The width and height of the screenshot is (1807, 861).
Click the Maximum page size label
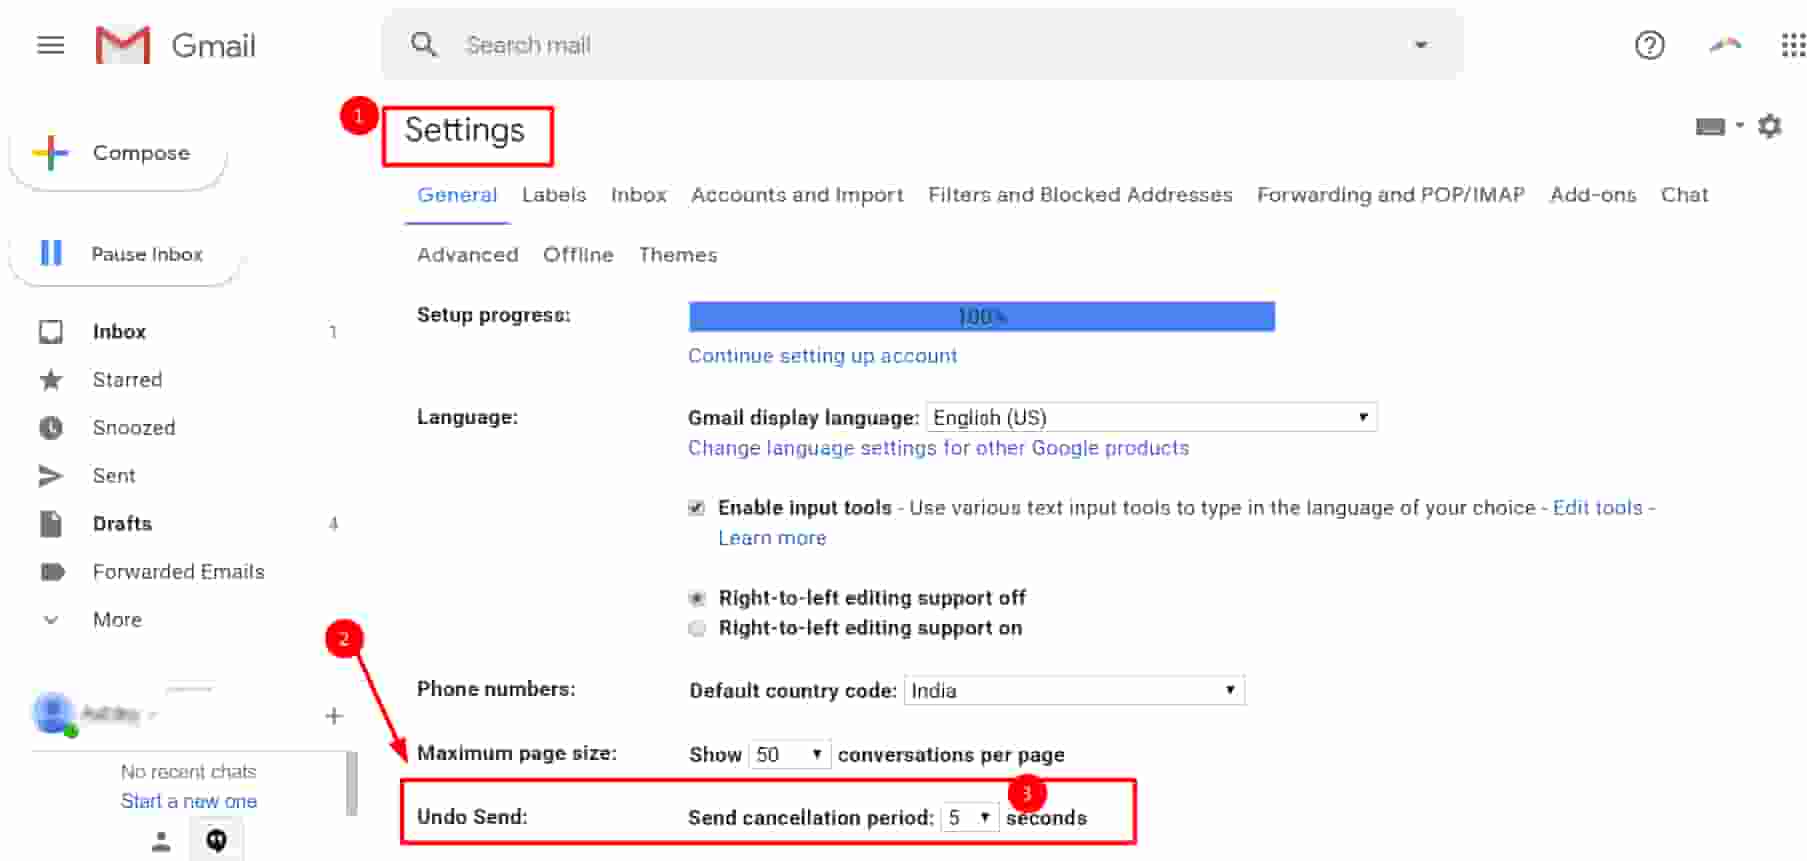coord(517,753)
